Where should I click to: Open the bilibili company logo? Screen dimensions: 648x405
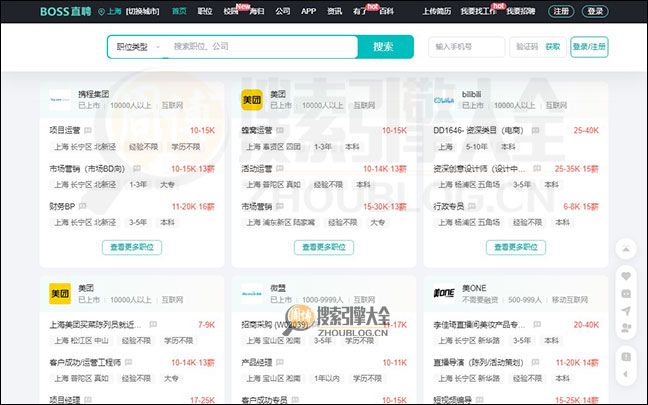[444, 99]
